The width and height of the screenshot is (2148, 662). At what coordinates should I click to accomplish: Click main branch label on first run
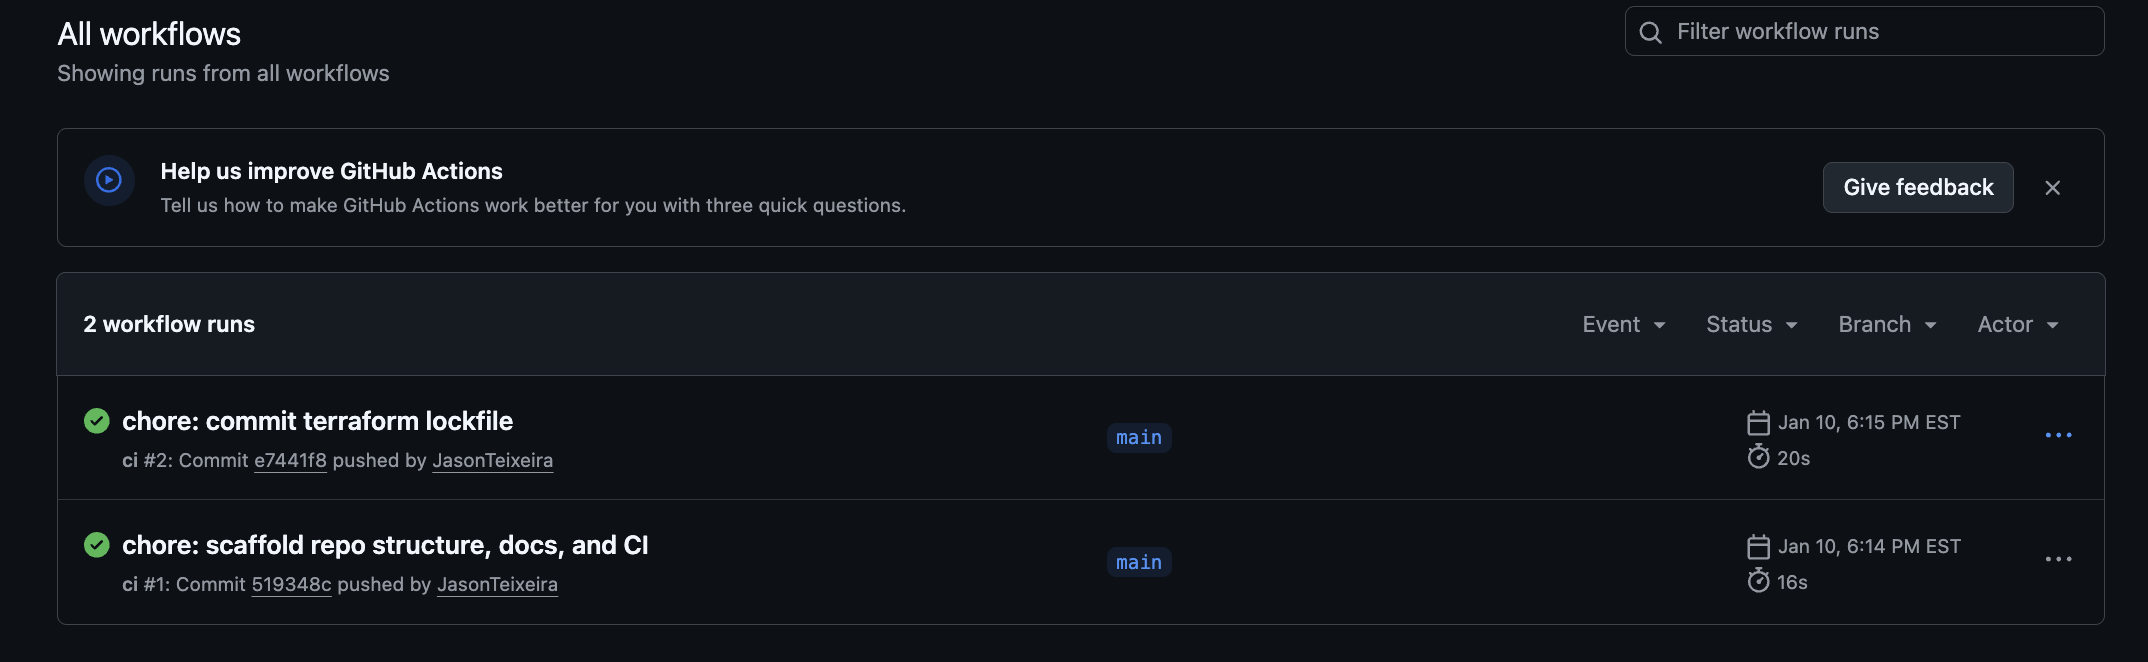tap(1139, 438)
